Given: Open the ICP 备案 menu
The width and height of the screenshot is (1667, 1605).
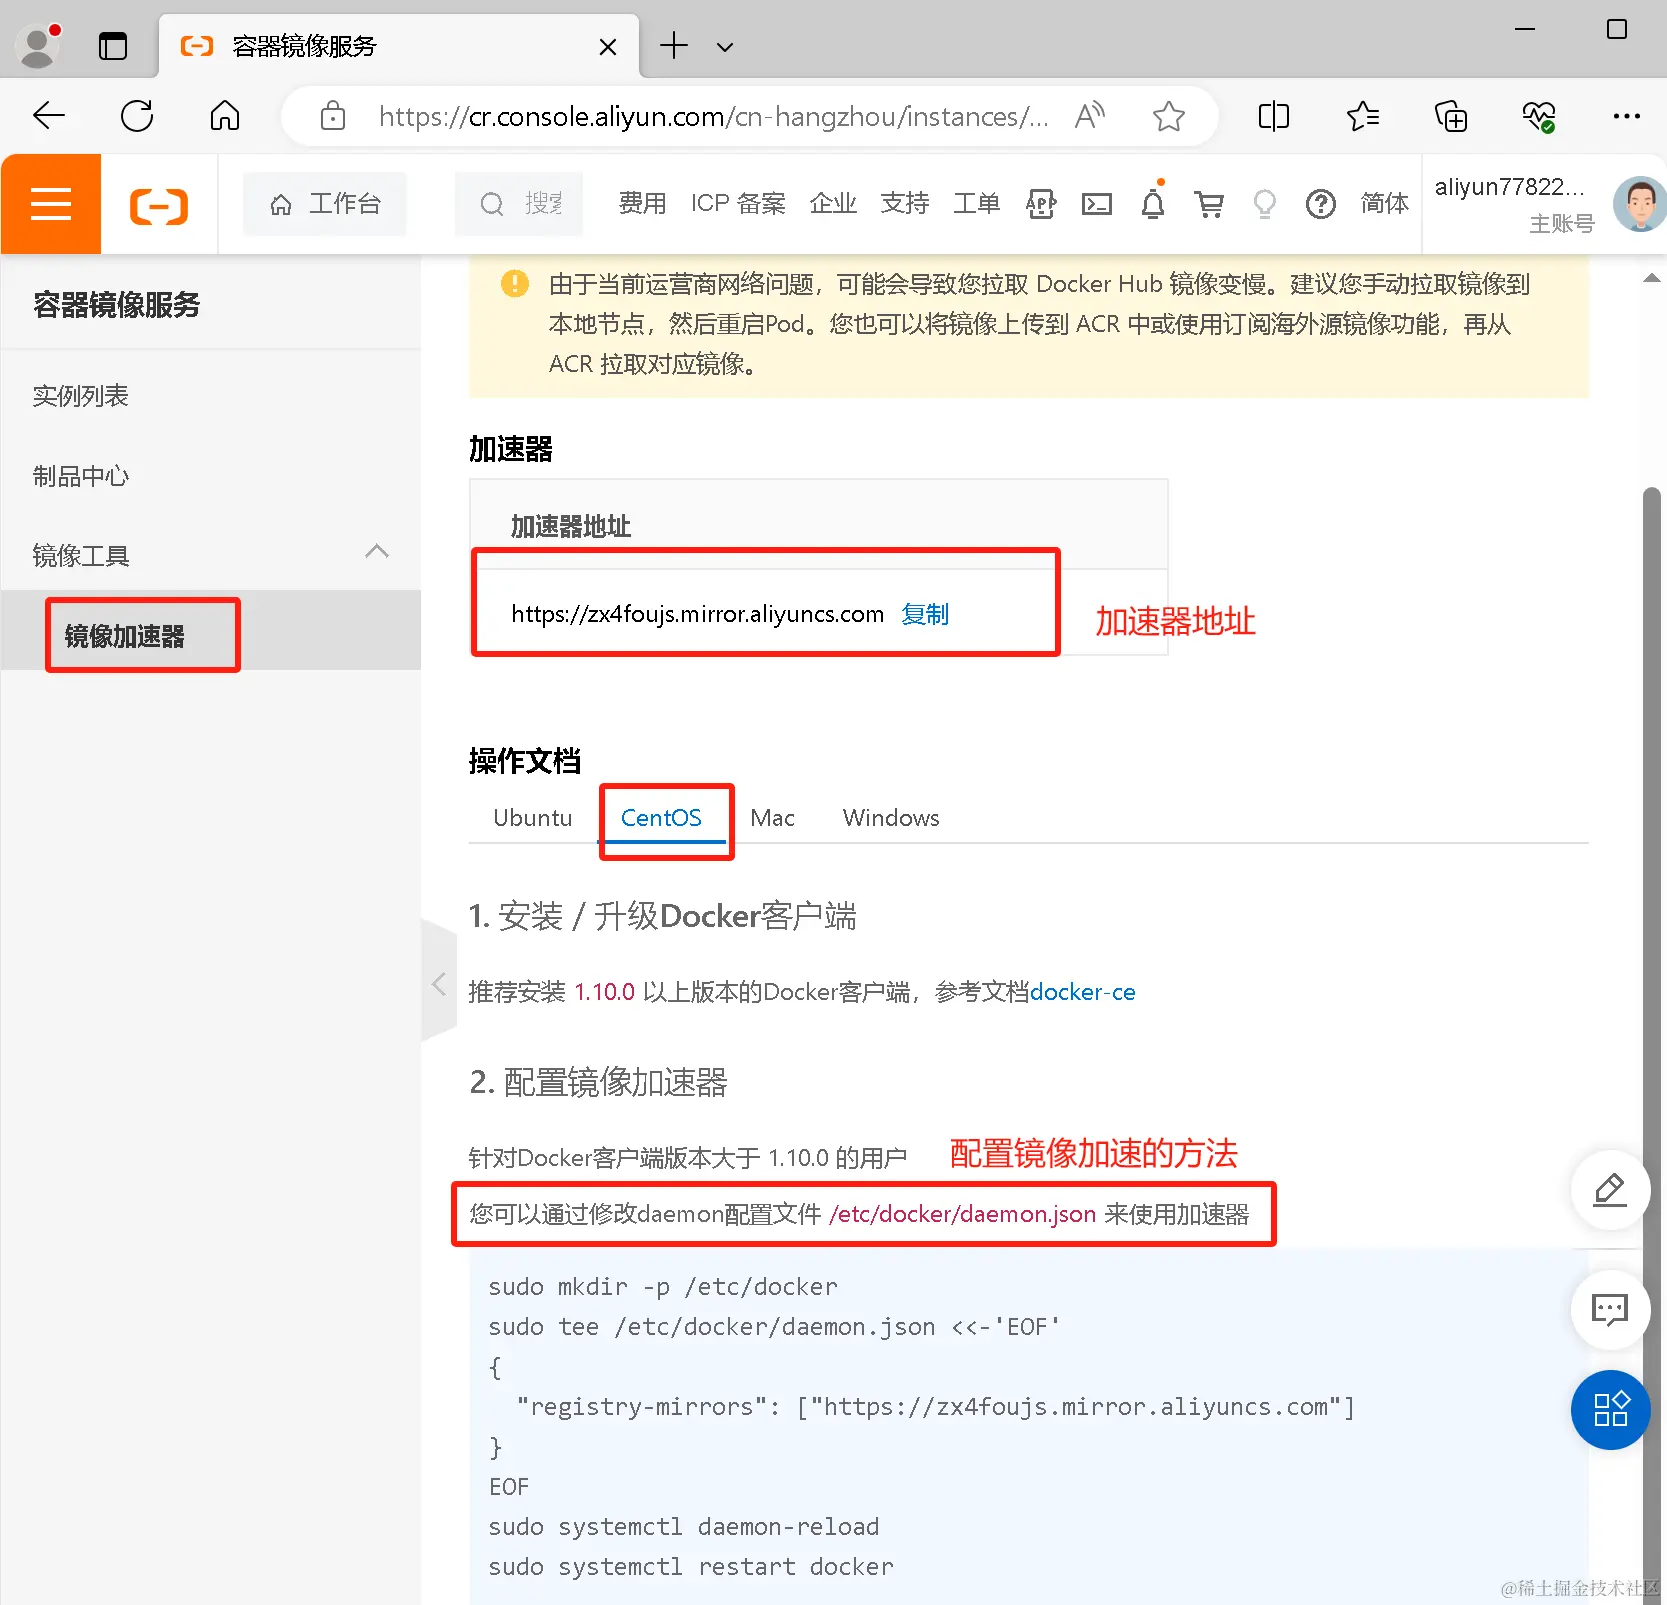Looking at the screenshot, I should point(738,204).
